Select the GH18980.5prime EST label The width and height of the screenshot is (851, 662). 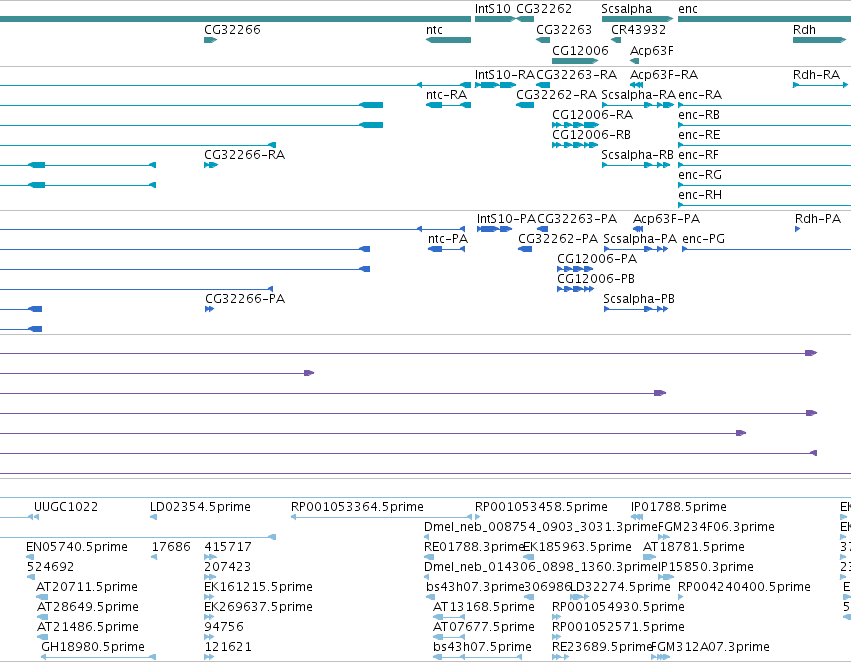click(x=93, y=647)
